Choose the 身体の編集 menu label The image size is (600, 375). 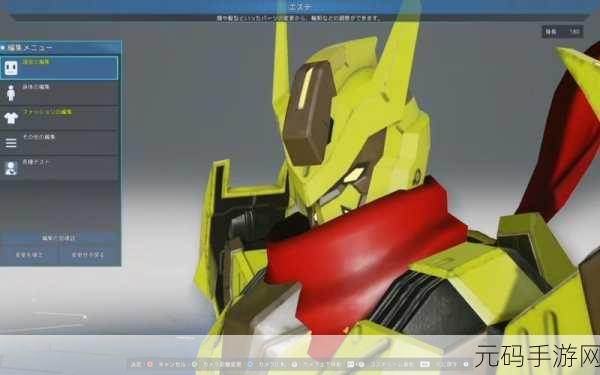tap(36, 87)
